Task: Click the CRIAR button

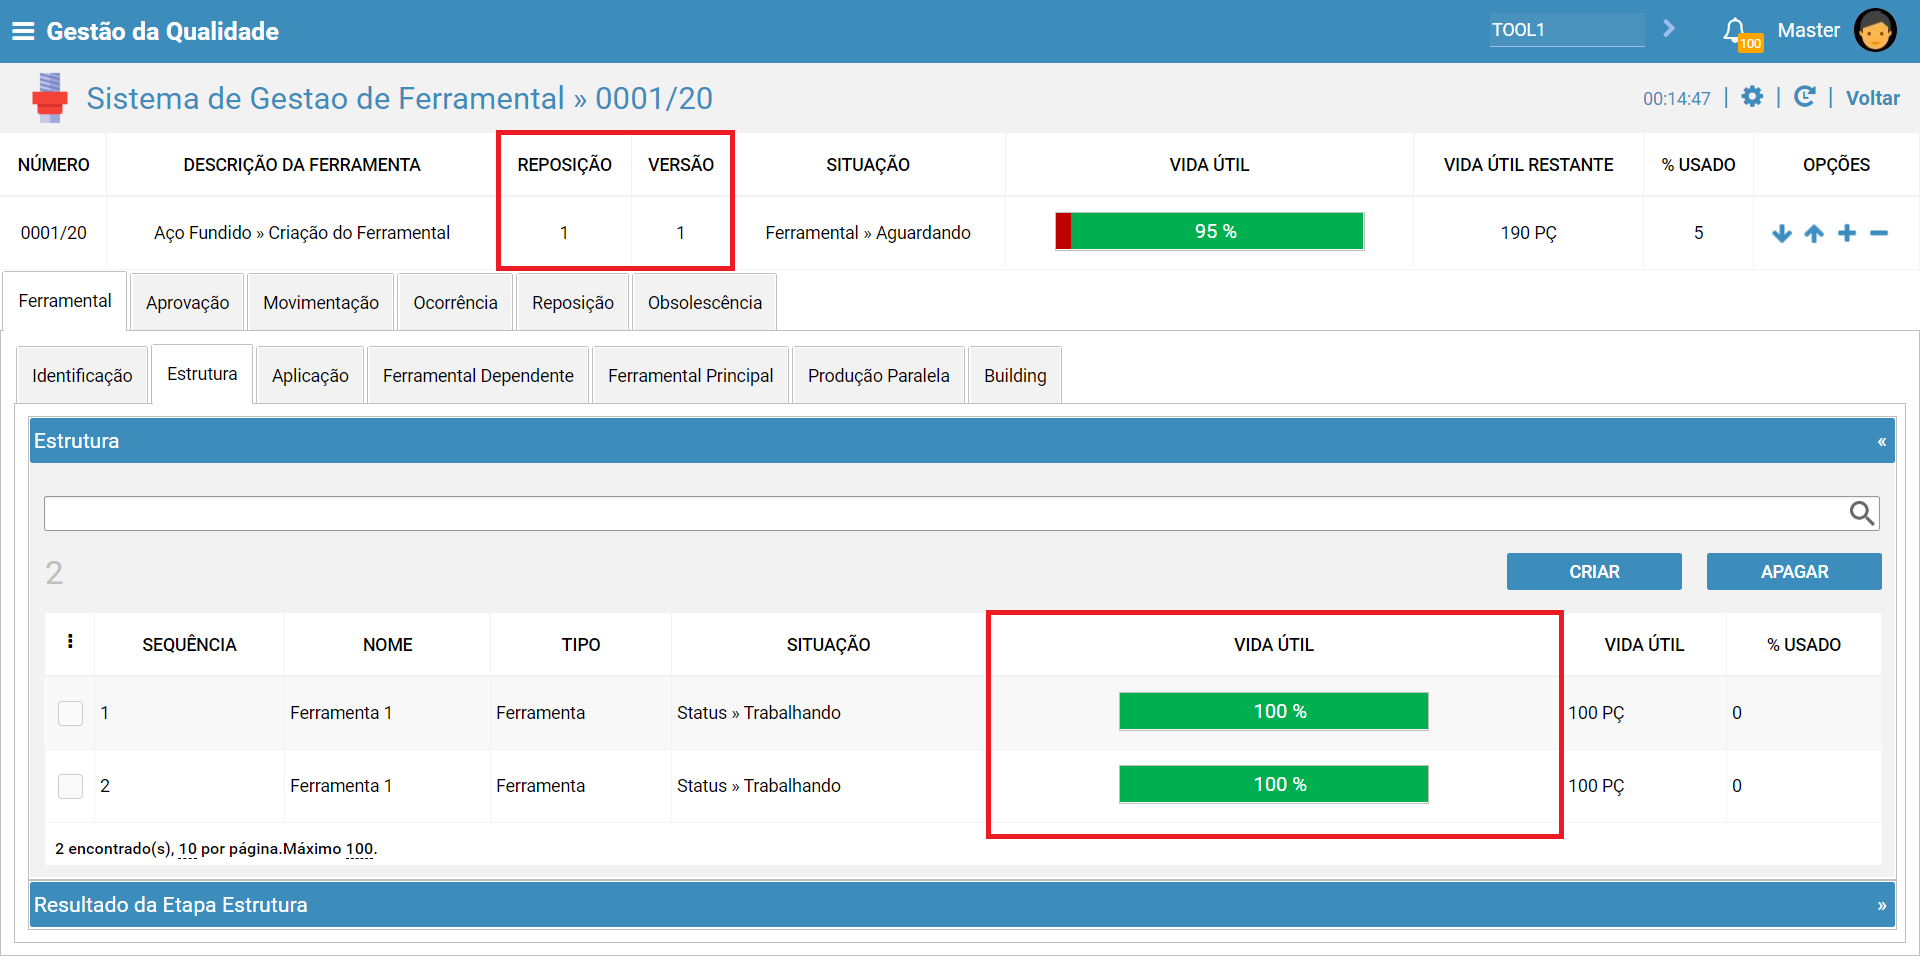Action: [1594, 571]
